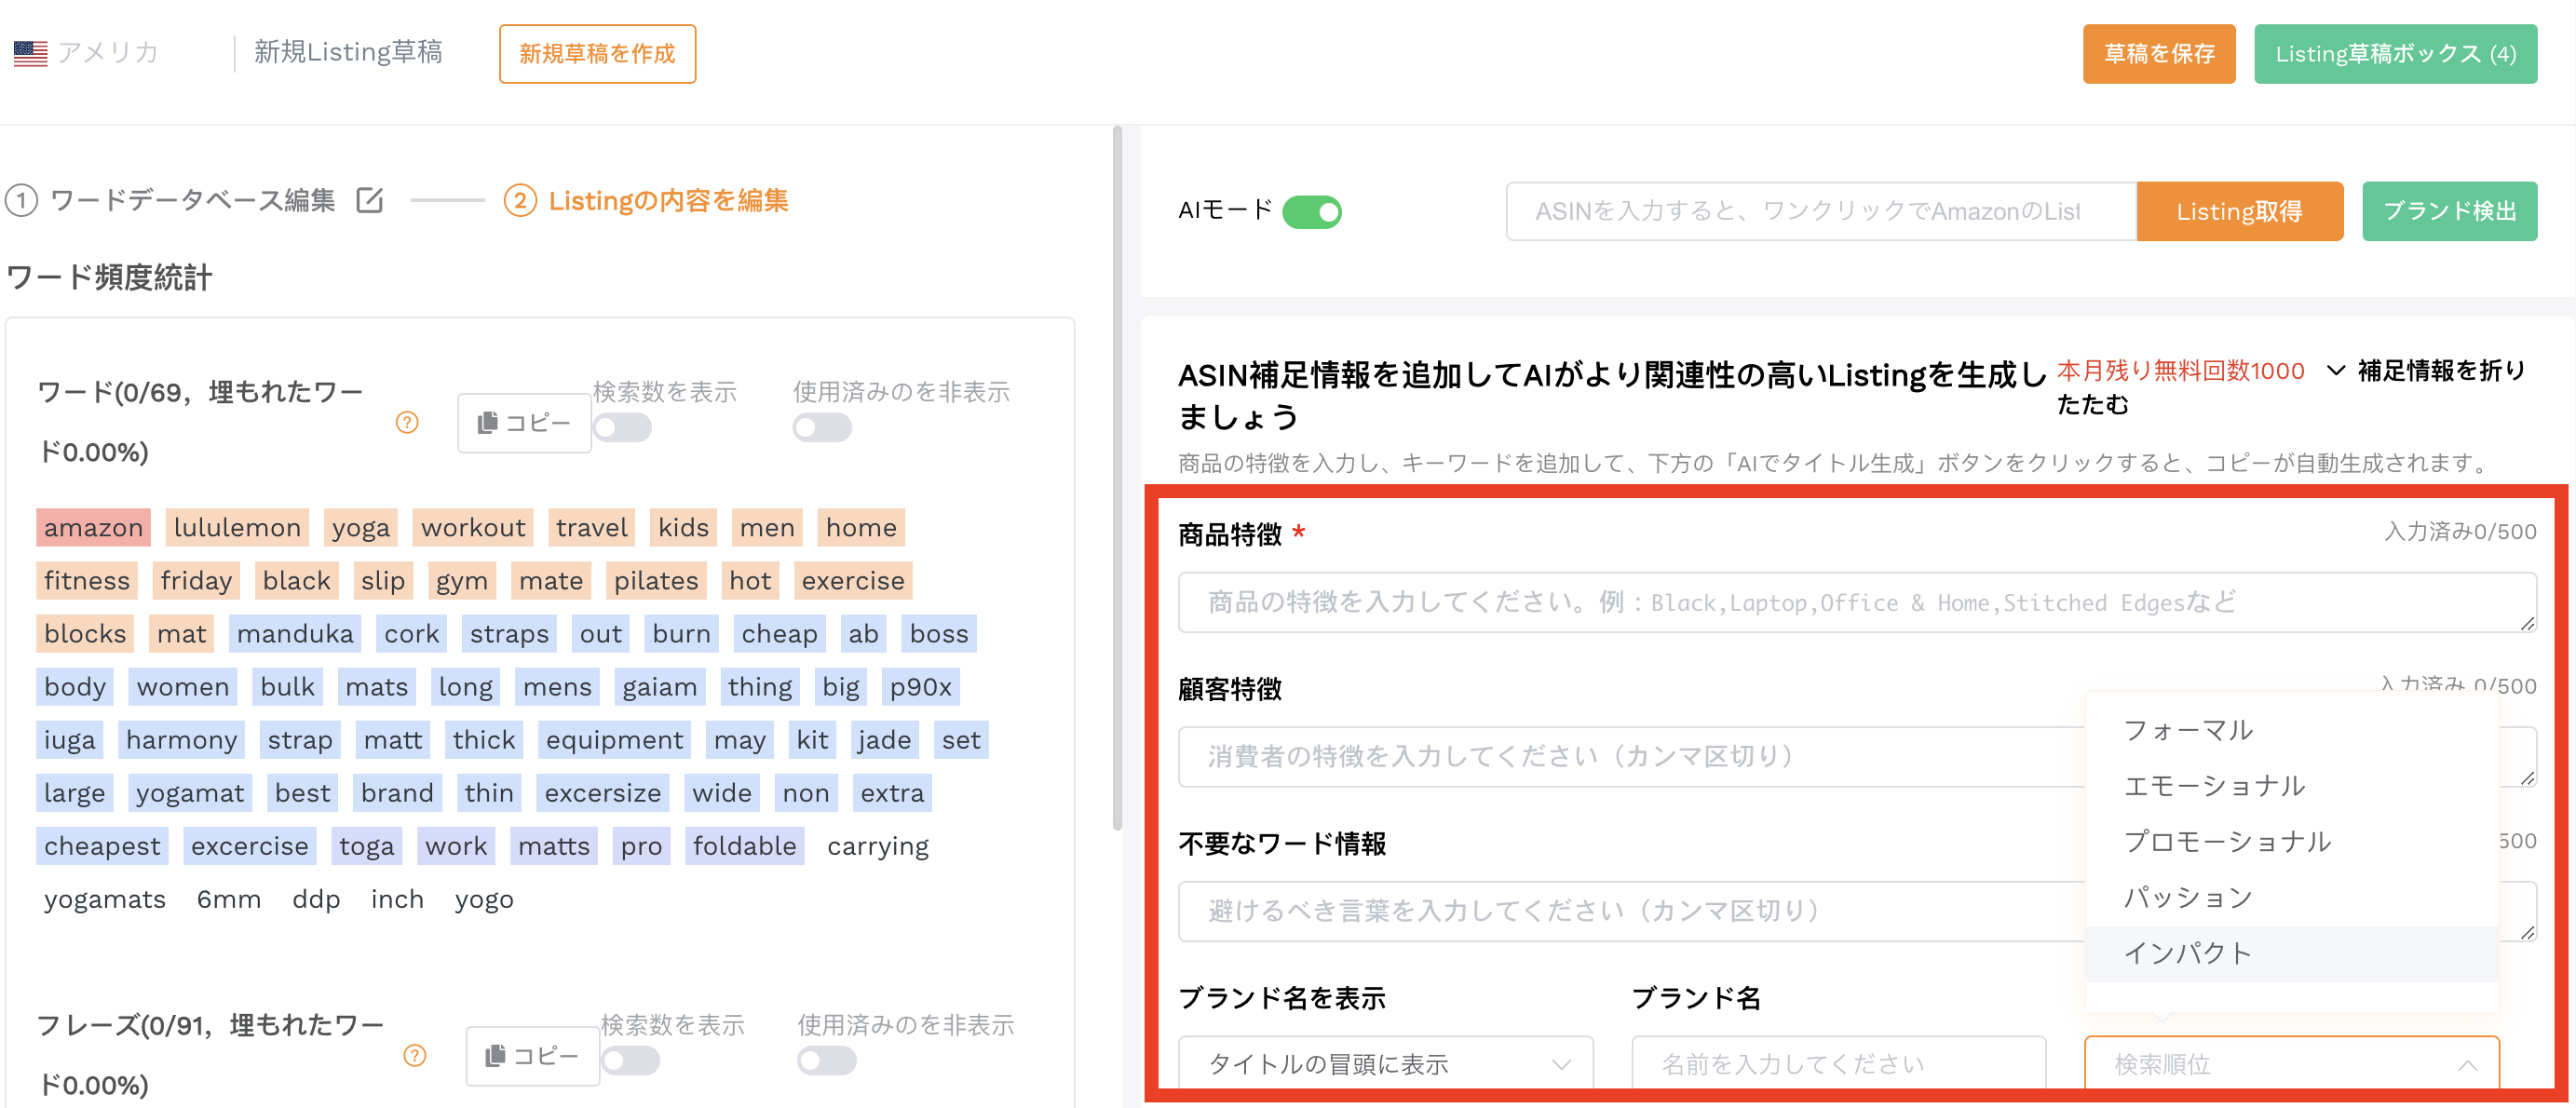Click the yogo word
This screenshot has height=1108, width=2576.
(484, 899)
